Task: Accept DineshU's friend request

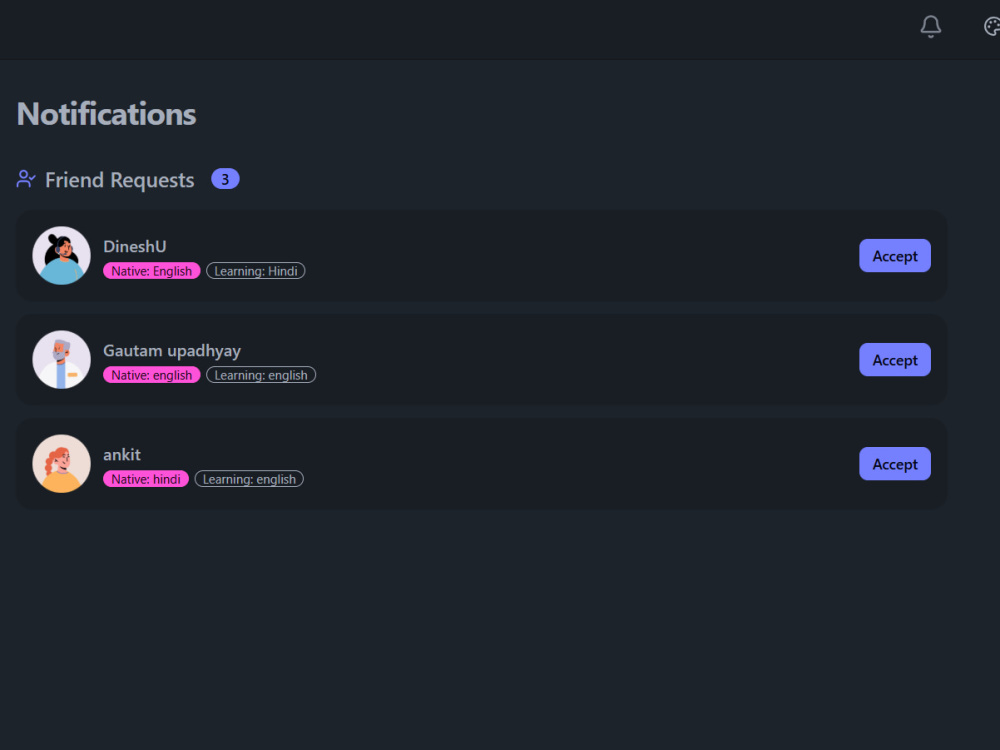Action: [x=895, y=256]
